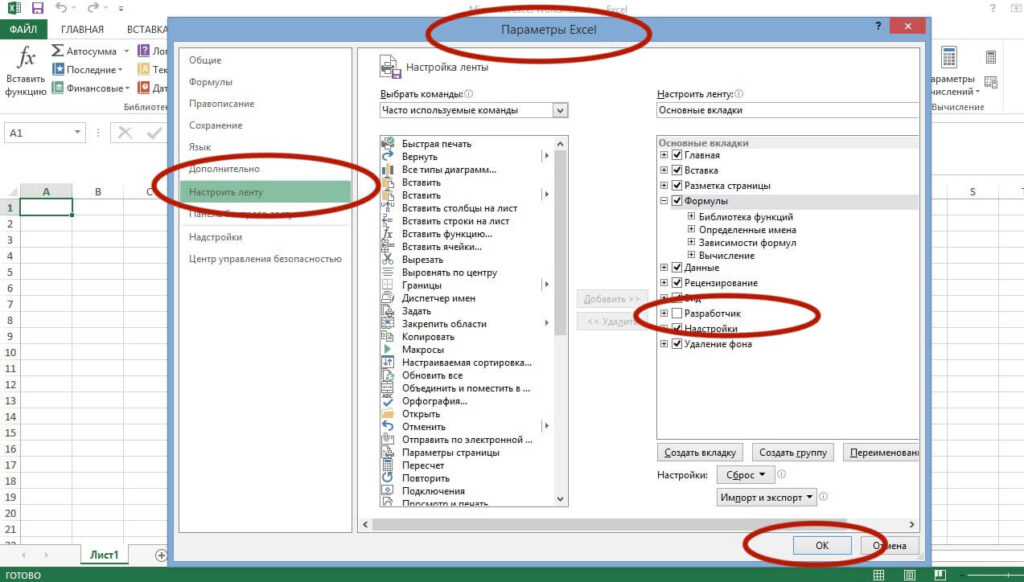Open the Сброс reset dropdown

pos(744,475)
